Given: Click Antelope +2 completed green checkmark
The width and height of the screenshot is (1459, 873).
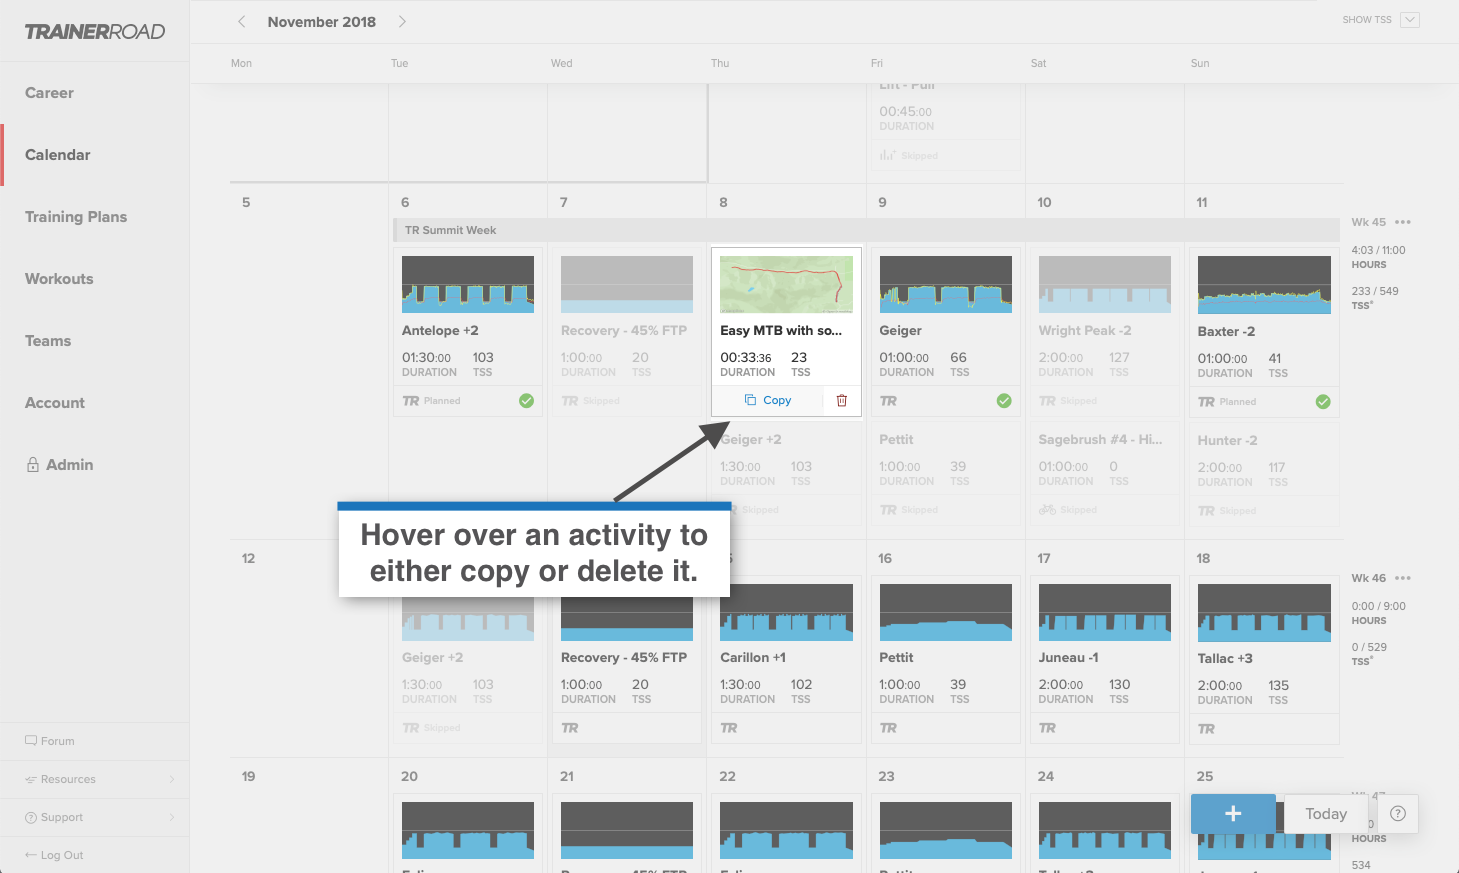Looking at the screenshot, I should (x=526, y=401).
